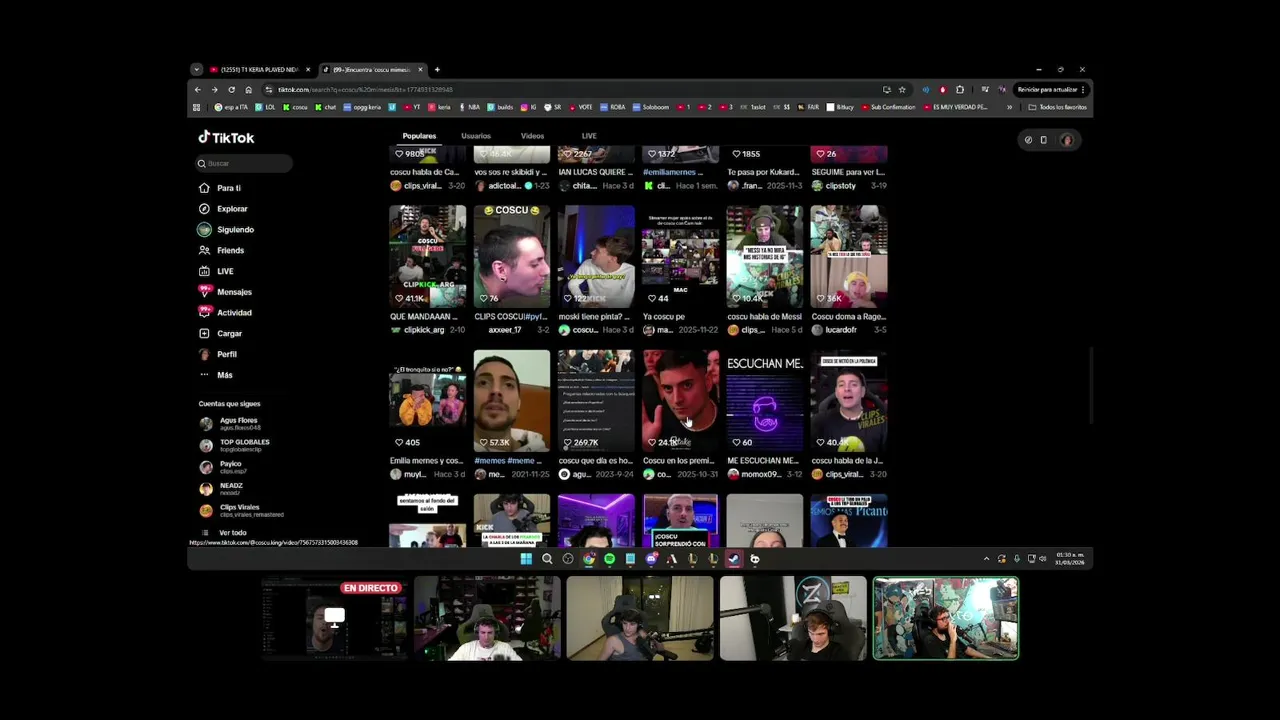Open a new browser tab

(x=437, y=70)
